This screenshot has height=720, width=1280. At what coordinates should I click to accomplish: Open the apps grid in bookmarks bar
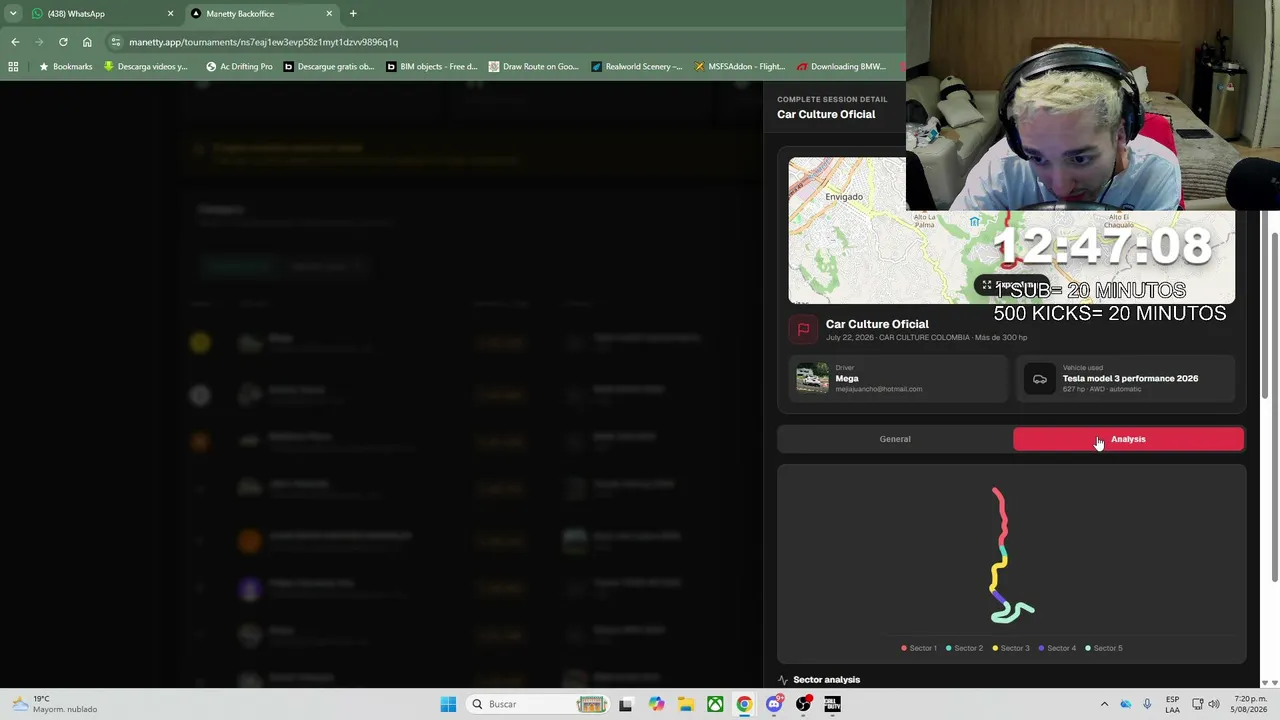pyautogui.click(x=13, y=67)
